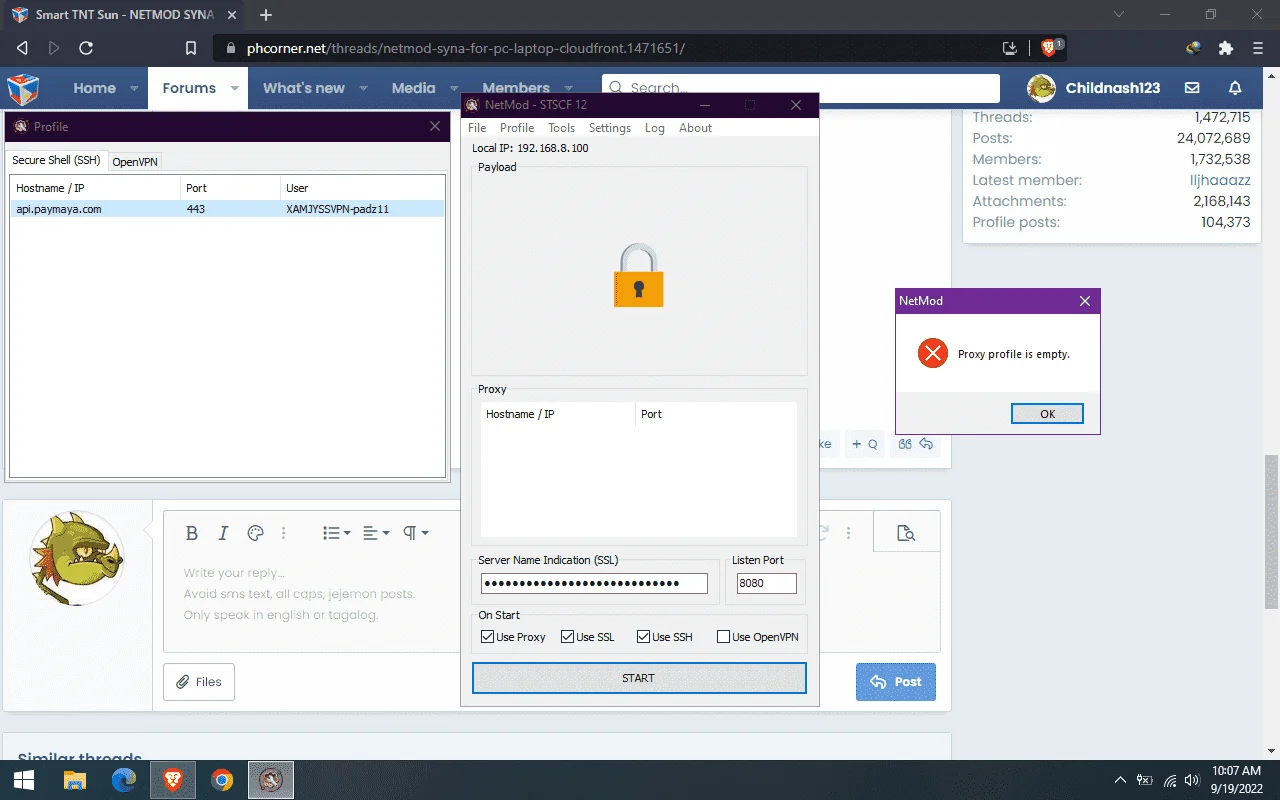Open the NetMod About menu
The height and width of the screenshot is (800, 1280).
click(695, 128)
